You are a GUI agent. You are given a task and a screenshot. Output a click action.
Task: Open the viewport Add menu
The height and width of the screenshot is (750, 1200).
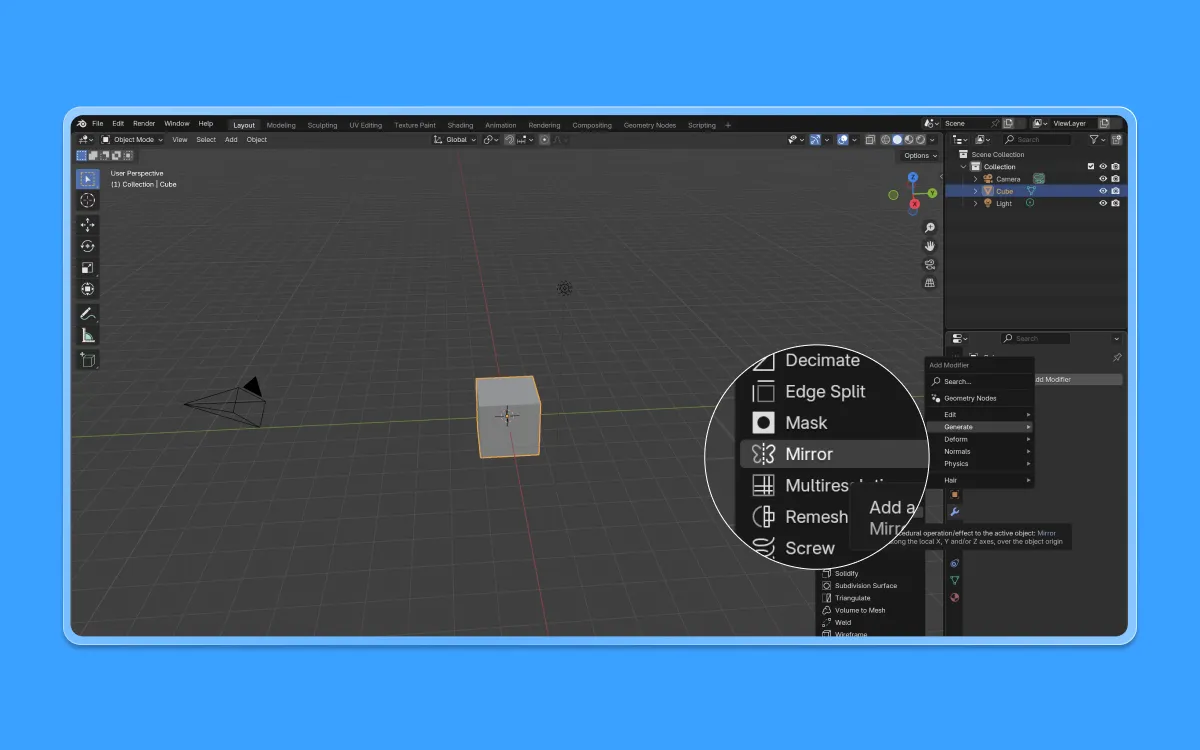coord(231,140)
